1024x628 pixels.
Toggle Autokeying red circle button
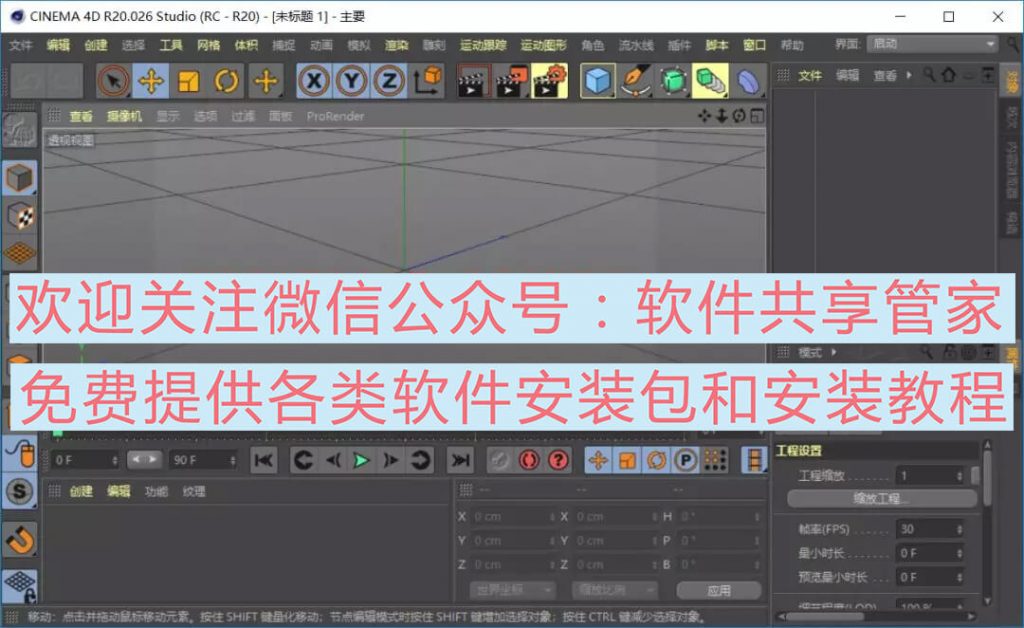(x=529, y=460)
